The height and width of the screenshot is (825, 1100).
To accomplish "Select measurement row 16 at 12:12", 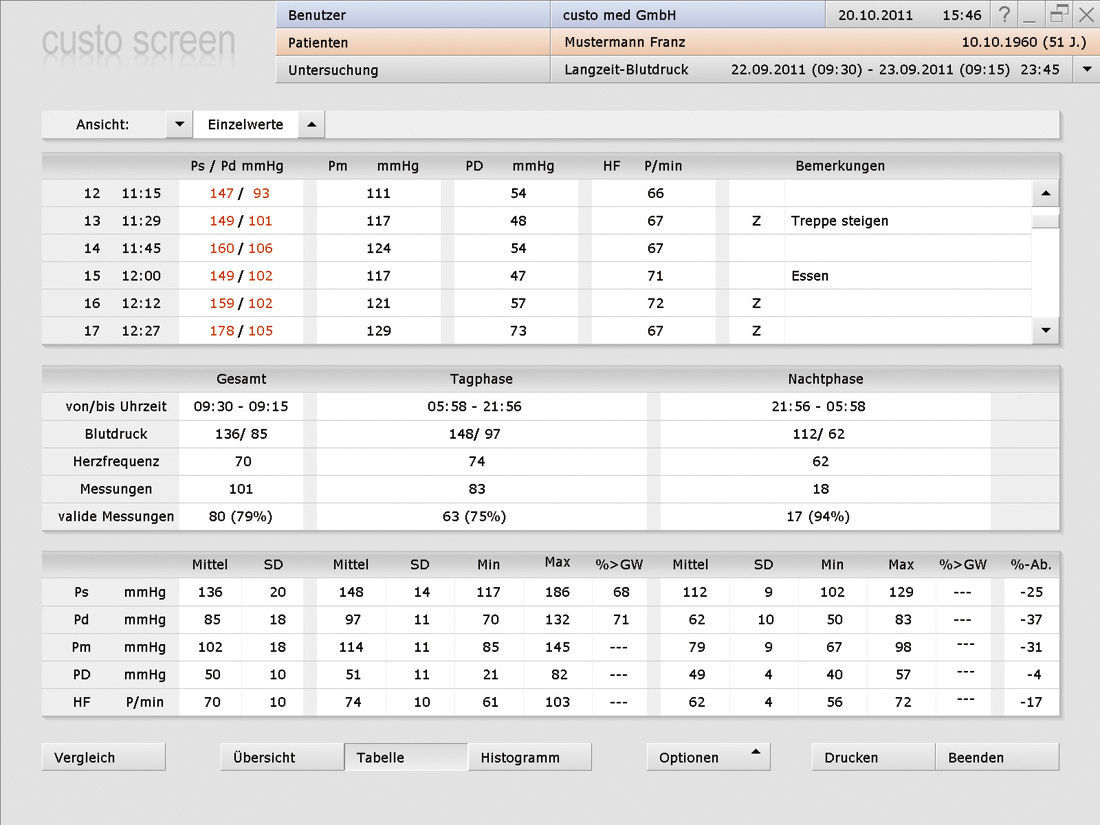I will pos(537,303).
